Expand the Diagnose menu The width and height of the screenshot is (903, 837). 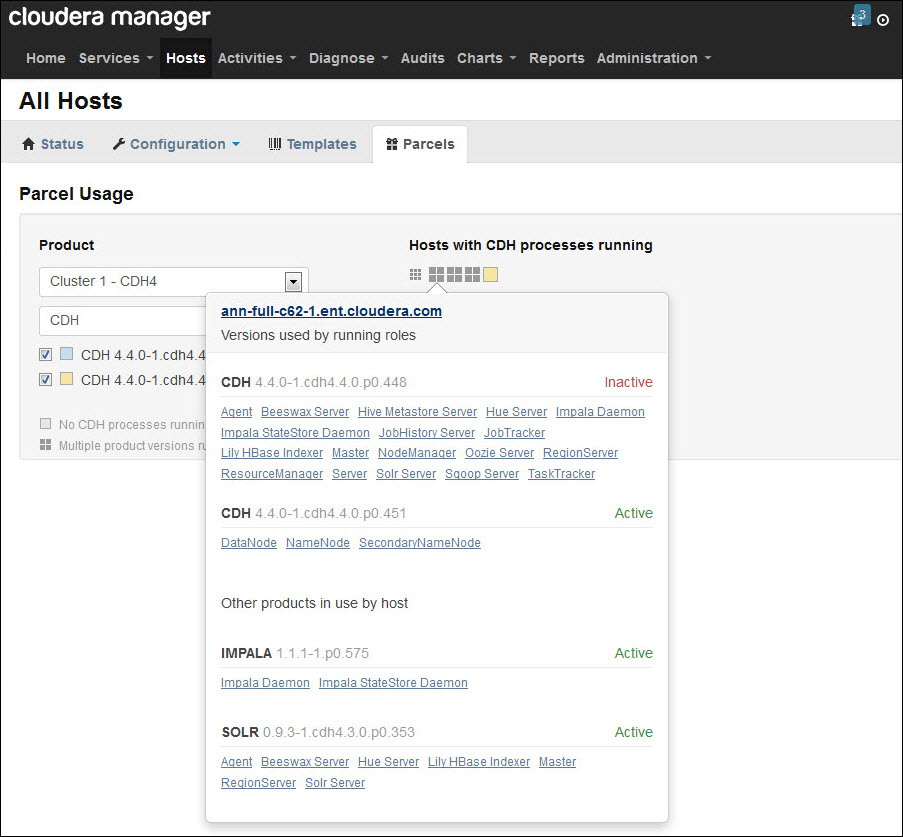coord(348,58)
